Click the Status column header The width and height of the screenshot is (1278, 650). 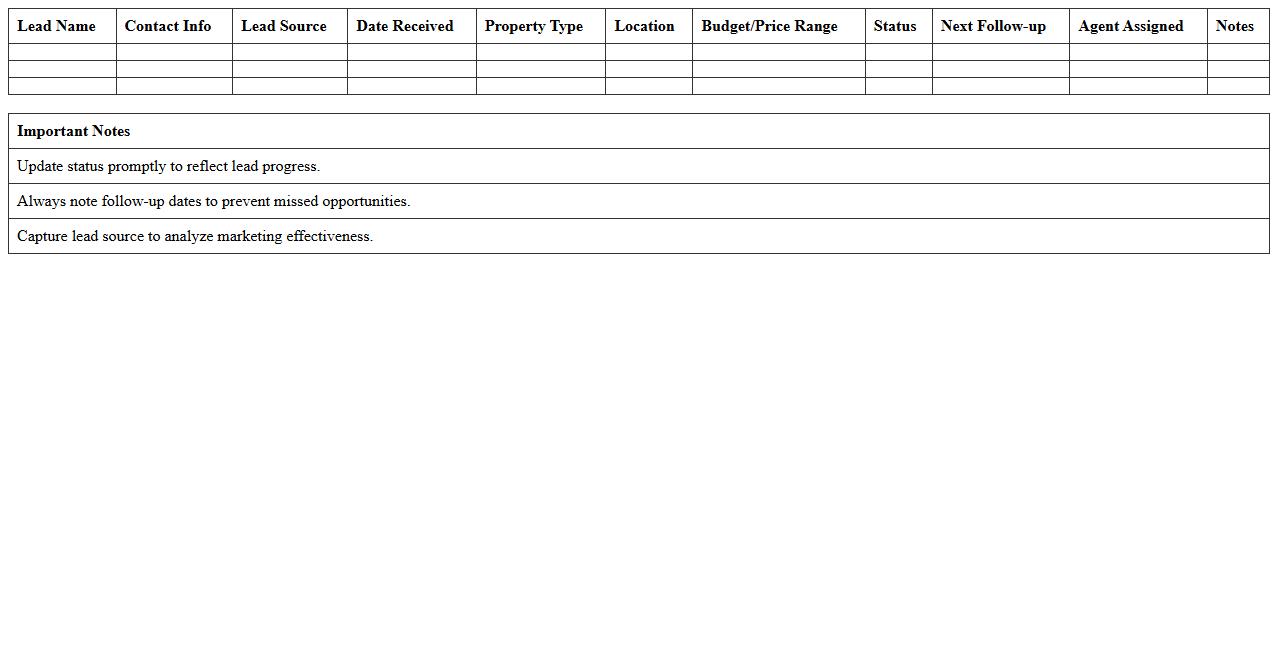[x=894, y=26]
